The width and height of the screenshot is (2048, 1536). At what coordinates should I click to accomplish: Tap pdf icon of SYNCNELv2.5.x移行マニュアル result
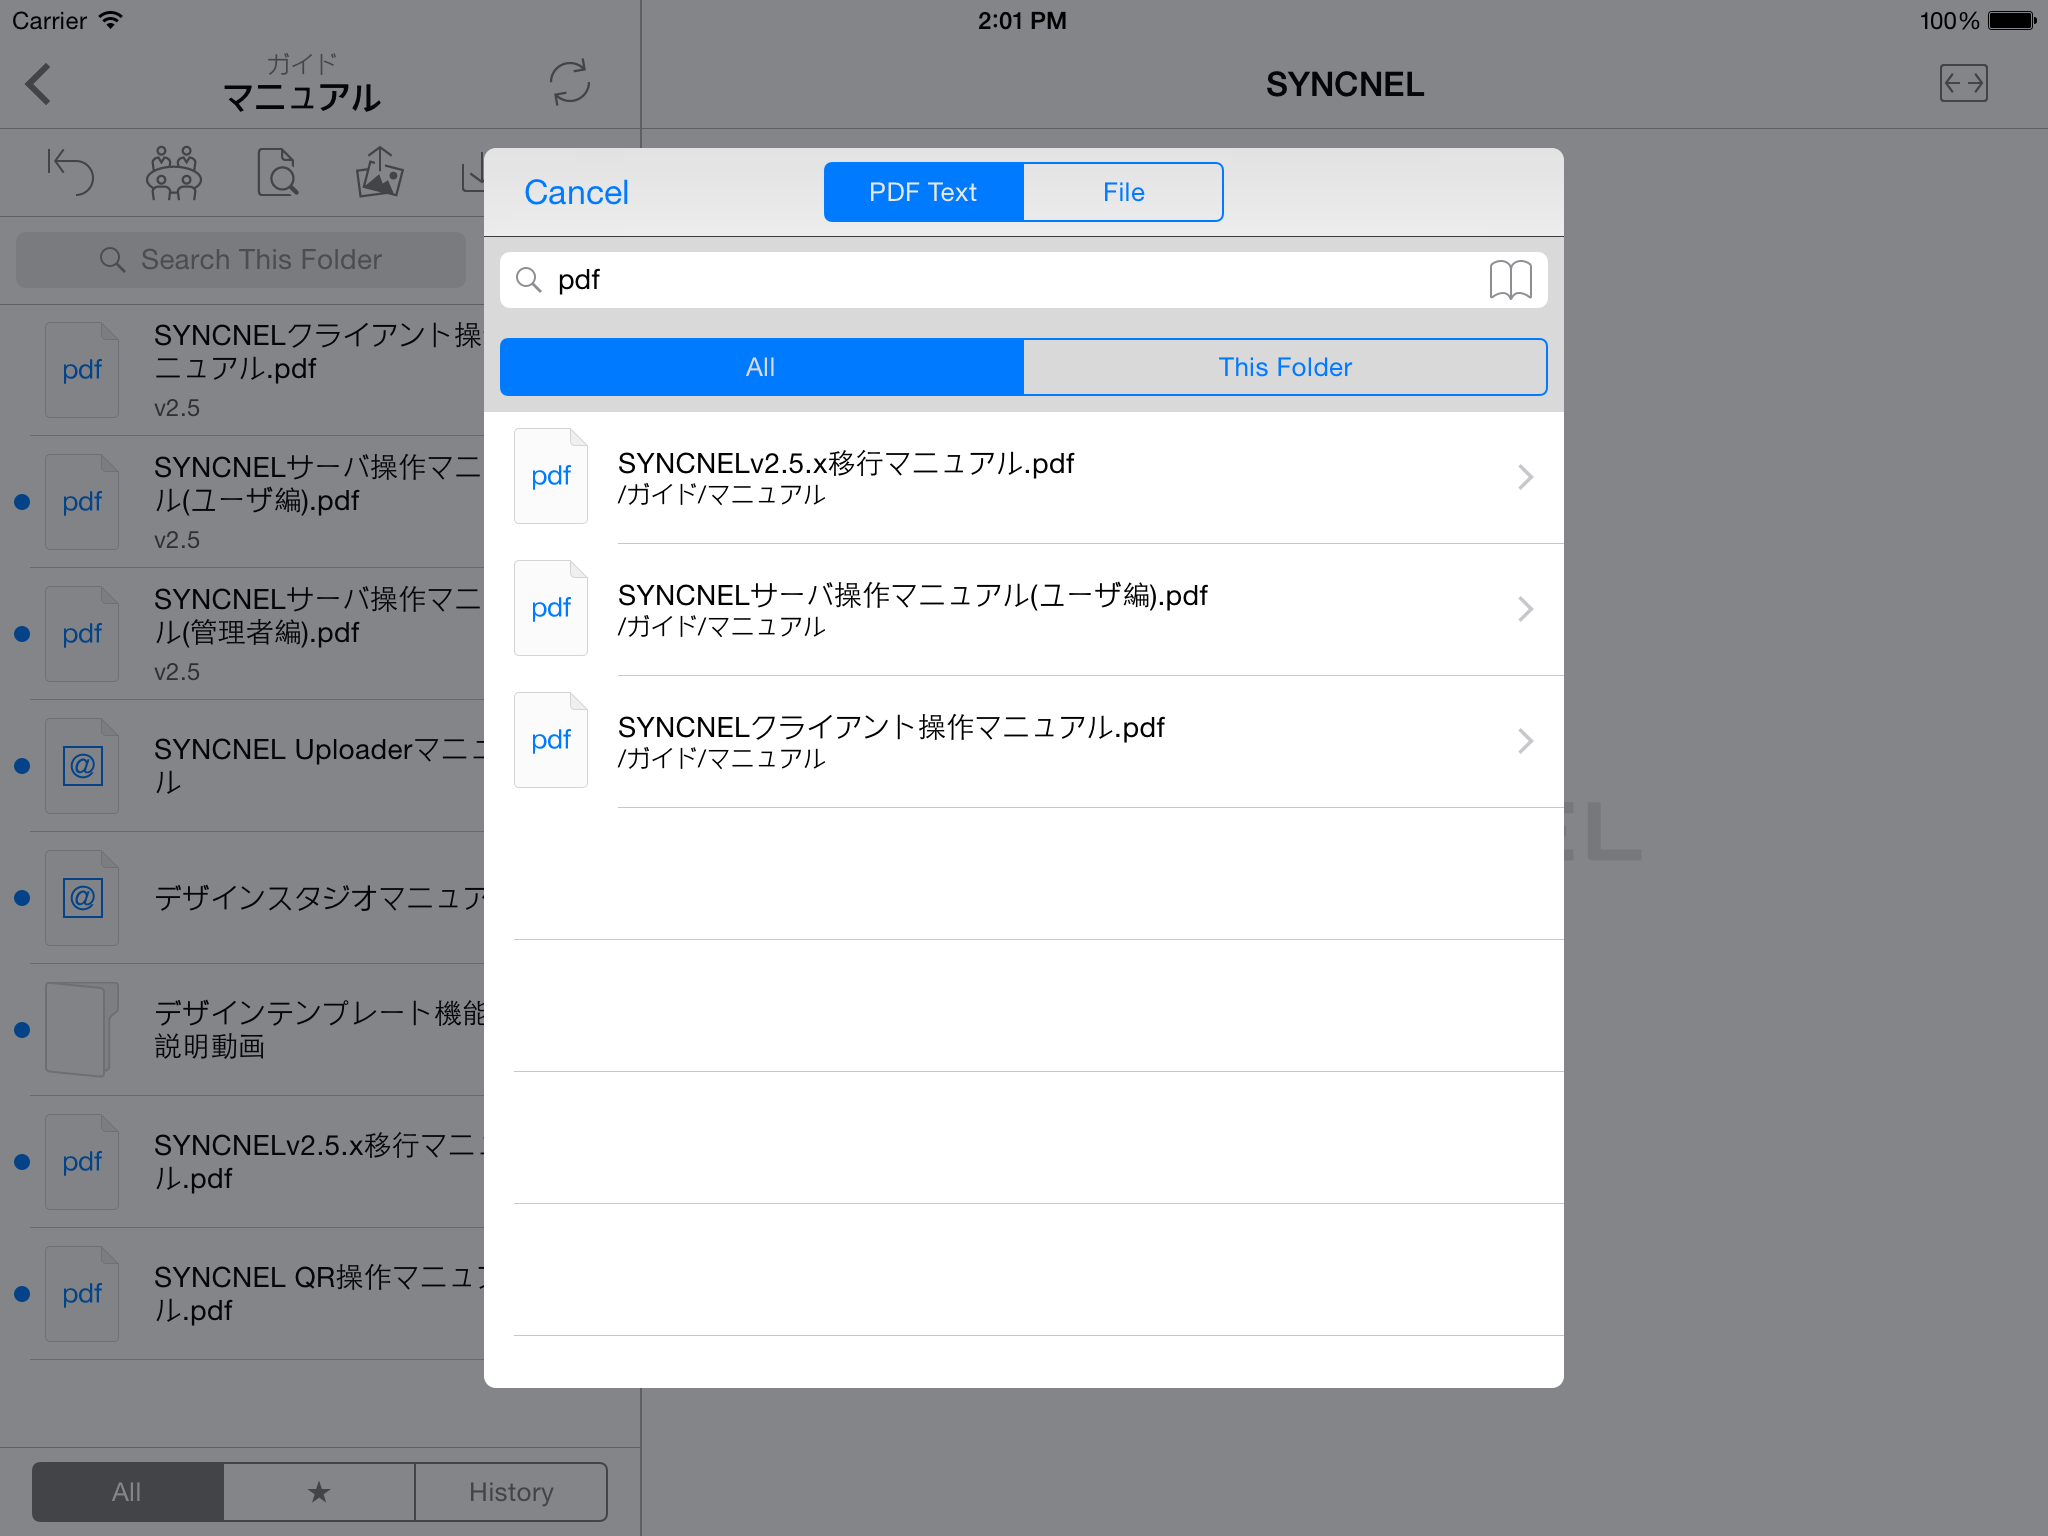click(551, 476)
